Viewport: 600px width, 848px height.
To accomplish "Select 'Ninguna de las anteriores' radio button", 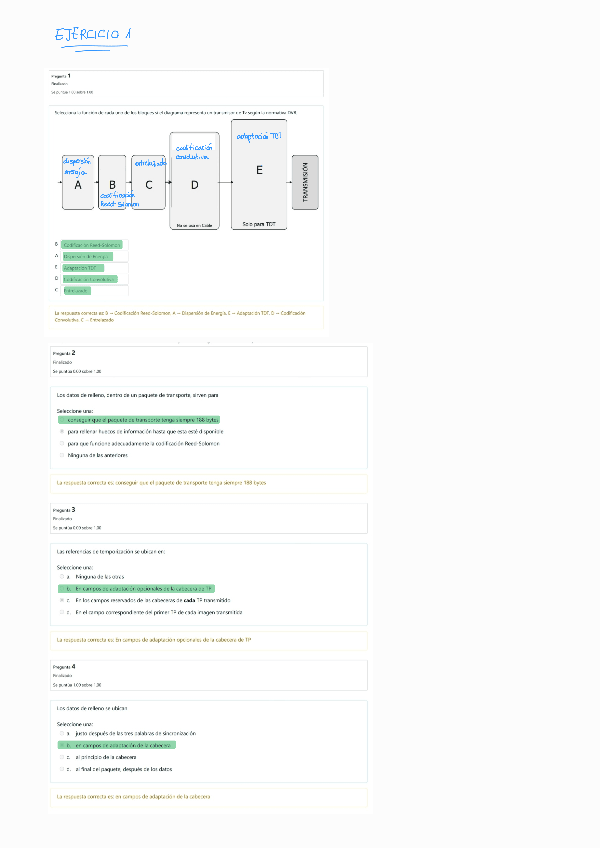I will coord(62,455).
